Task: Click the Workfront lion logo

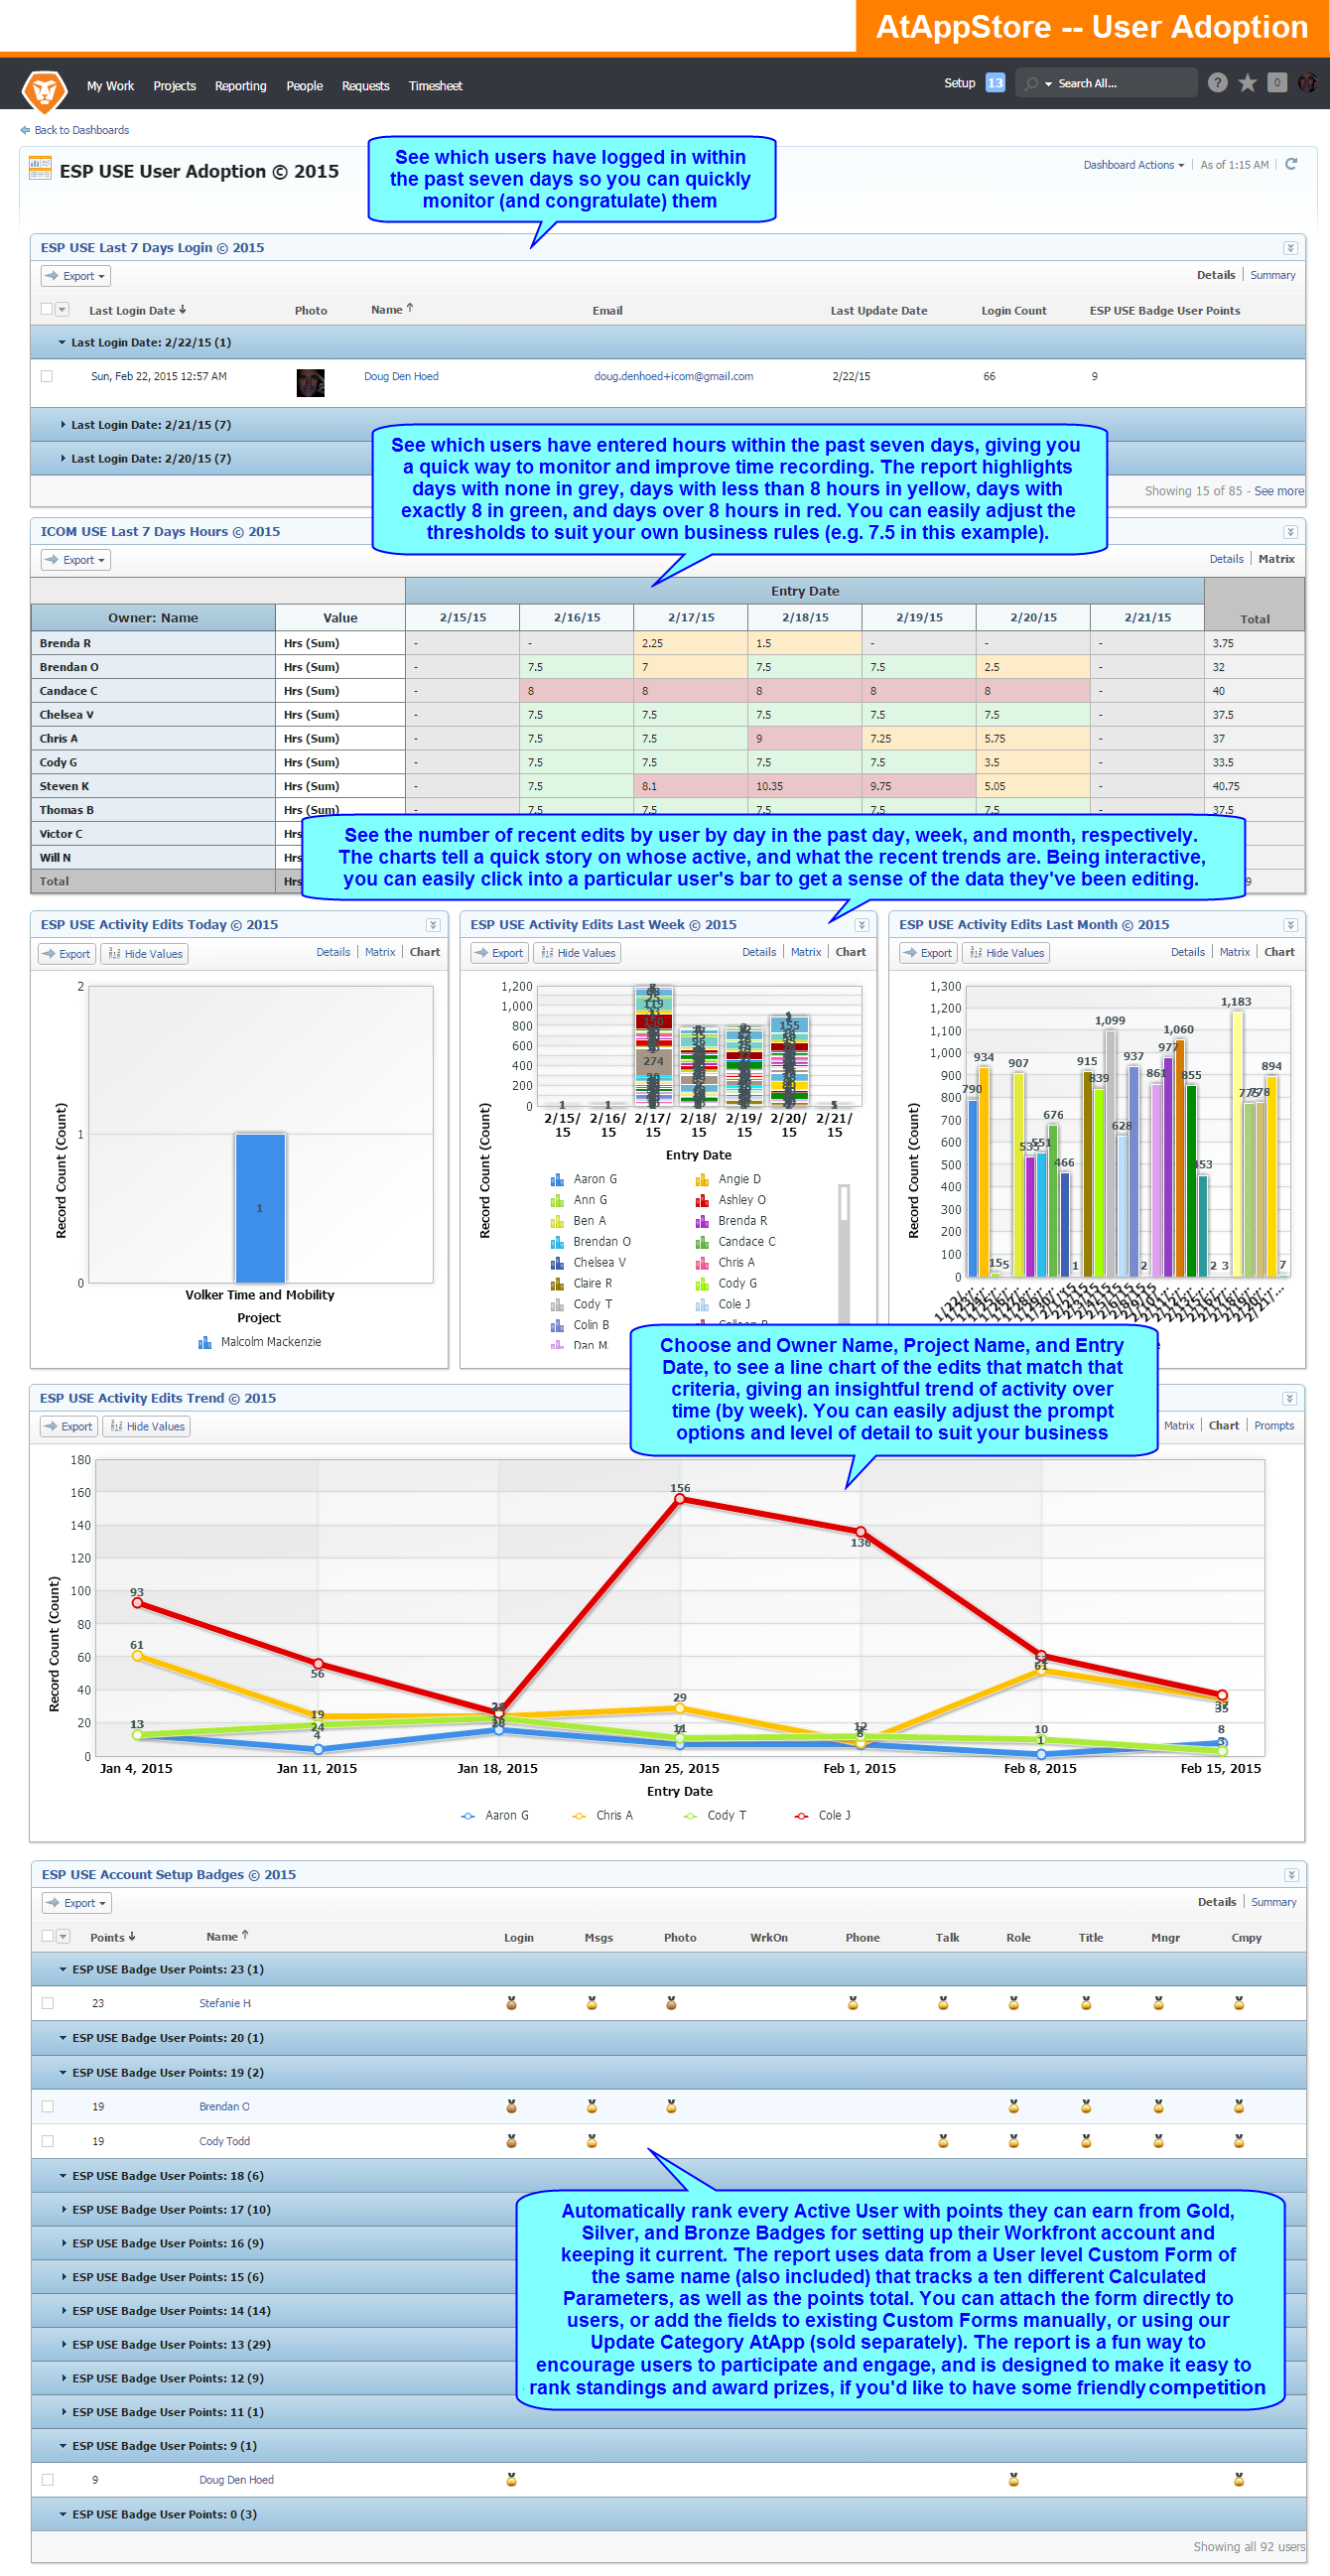Action: 44,90
